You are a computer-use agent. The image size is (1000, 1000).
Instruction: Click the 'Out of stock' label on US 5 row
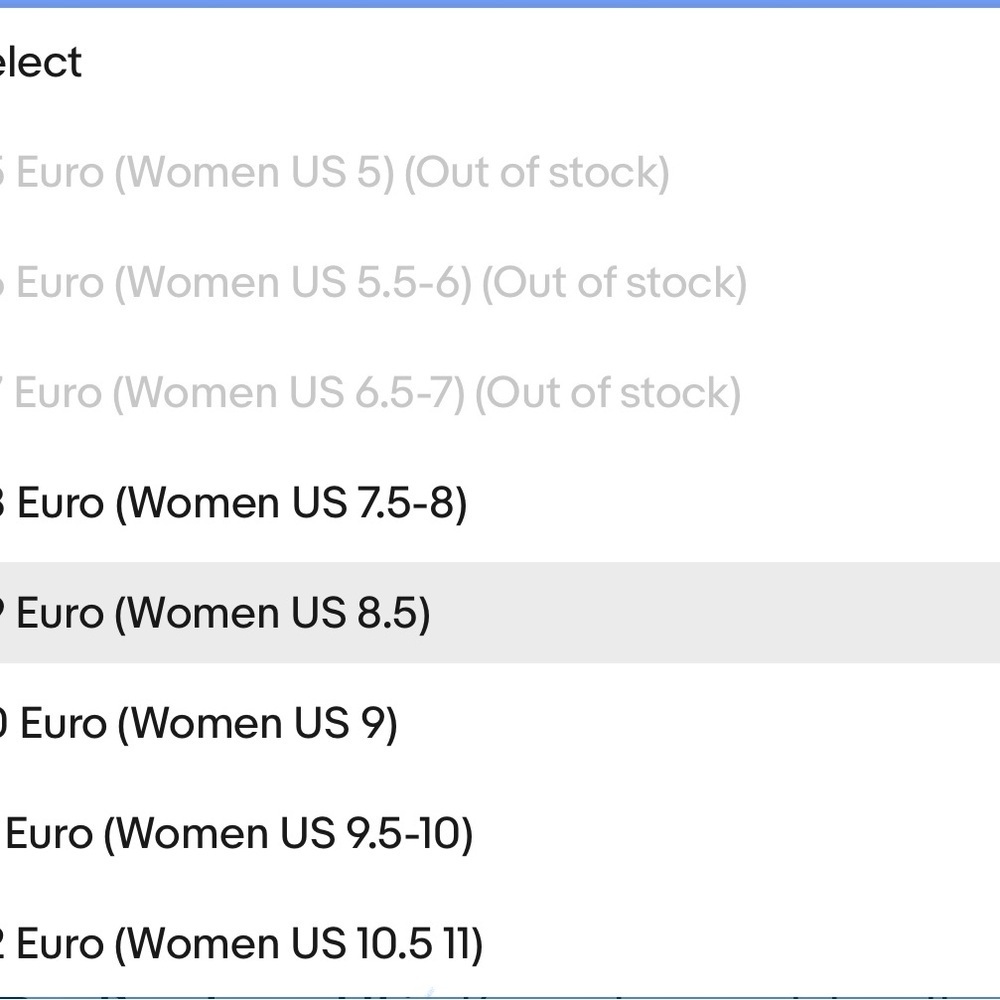[x=537, y=173]
